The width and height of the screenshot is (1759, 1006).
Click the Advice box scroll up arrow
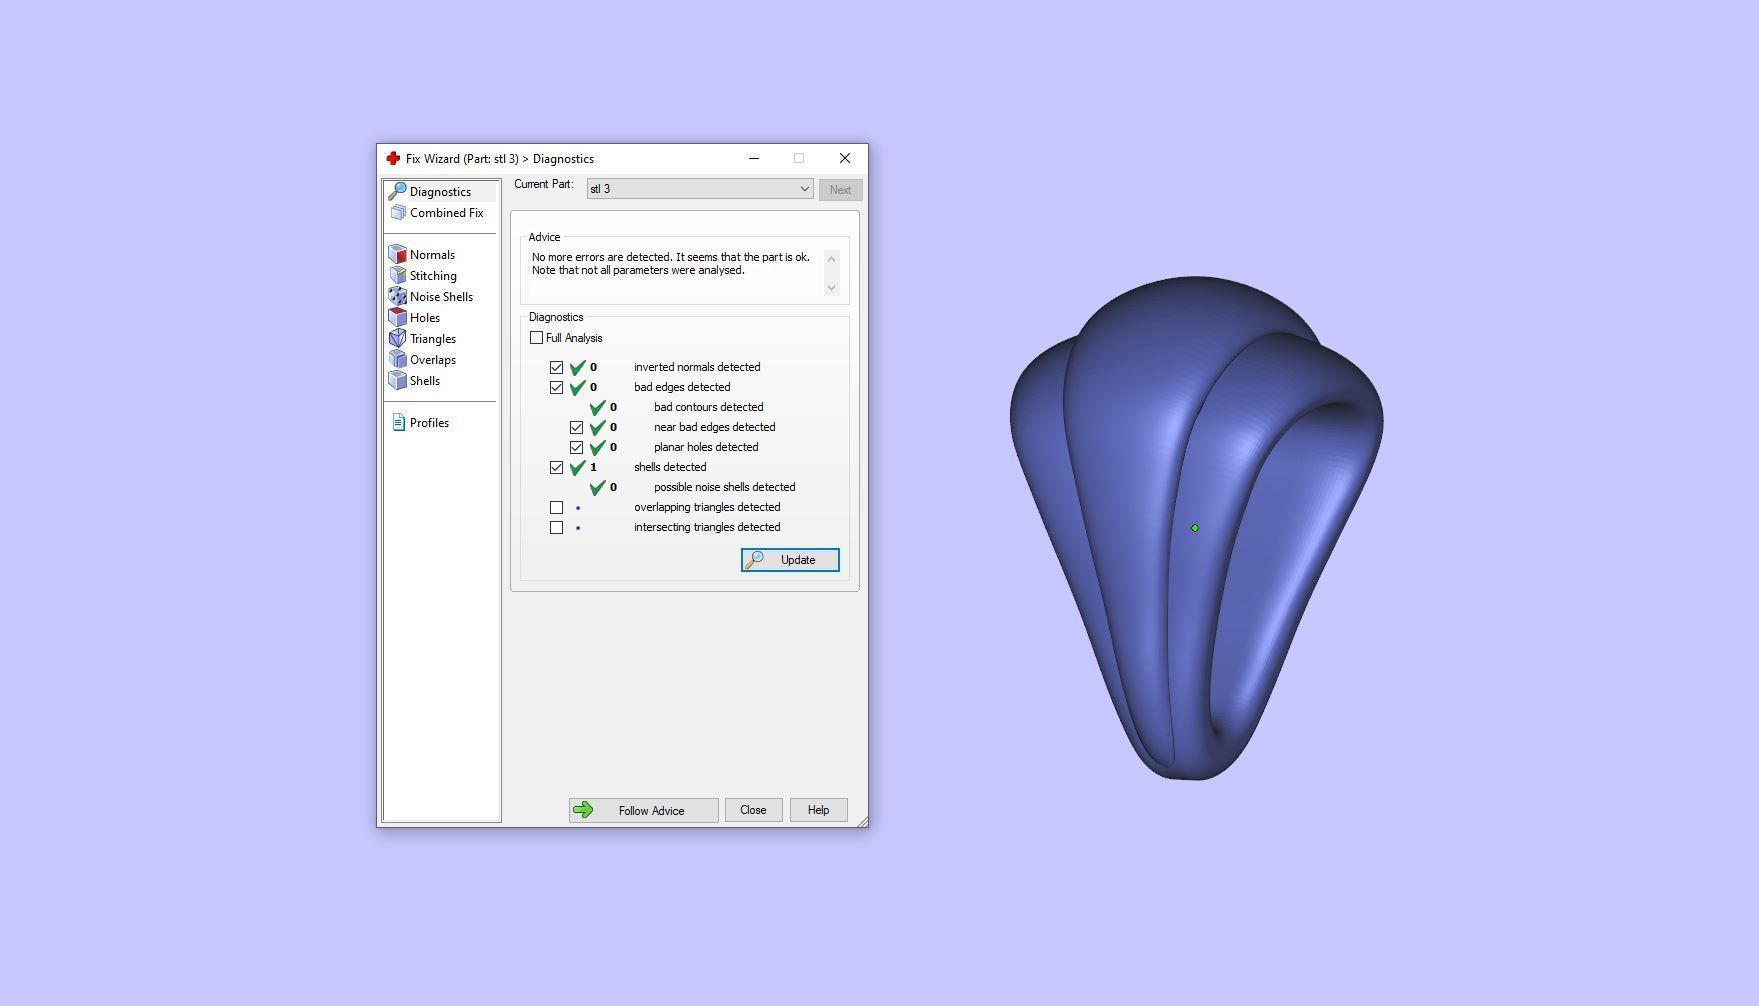(831, 259)
